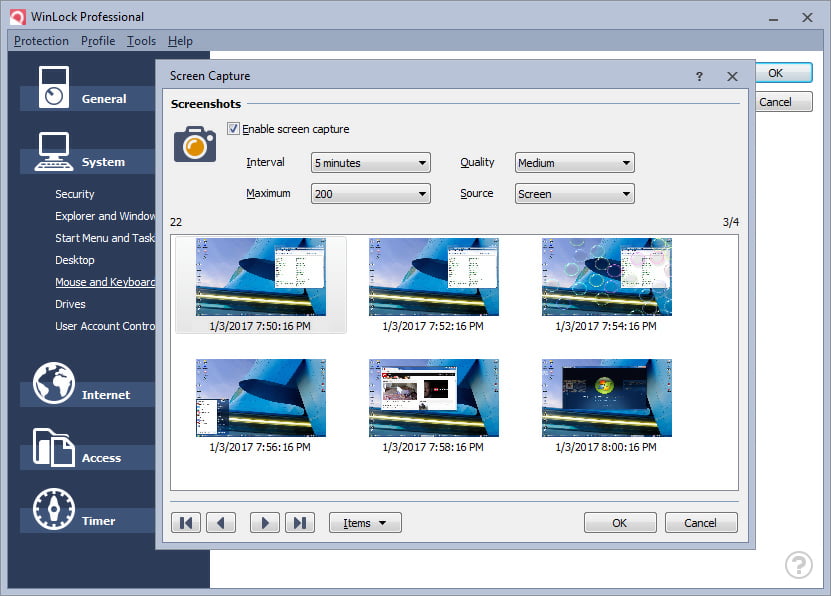
Task: Click the 1/3/2017 7:50:16 PM caption
Action: pos(260,326)
